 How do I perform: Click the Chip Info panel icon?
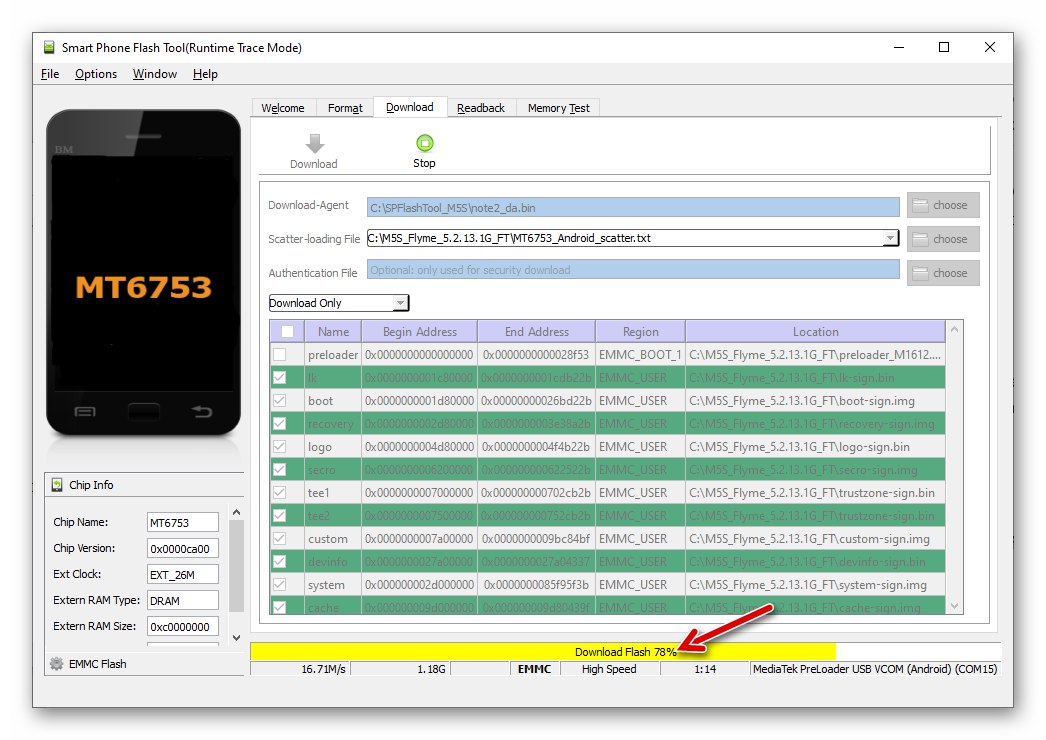56,485
